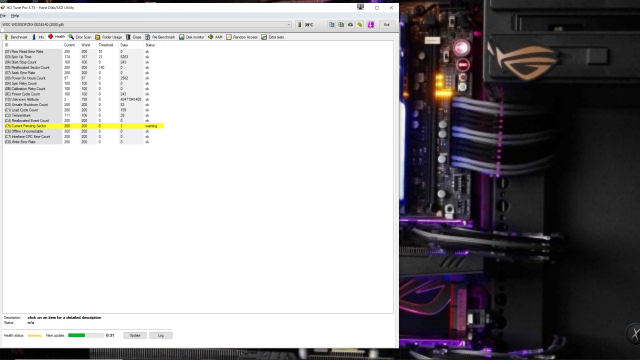Select the (05) Reallocated Sector Count row

[84, 68]
